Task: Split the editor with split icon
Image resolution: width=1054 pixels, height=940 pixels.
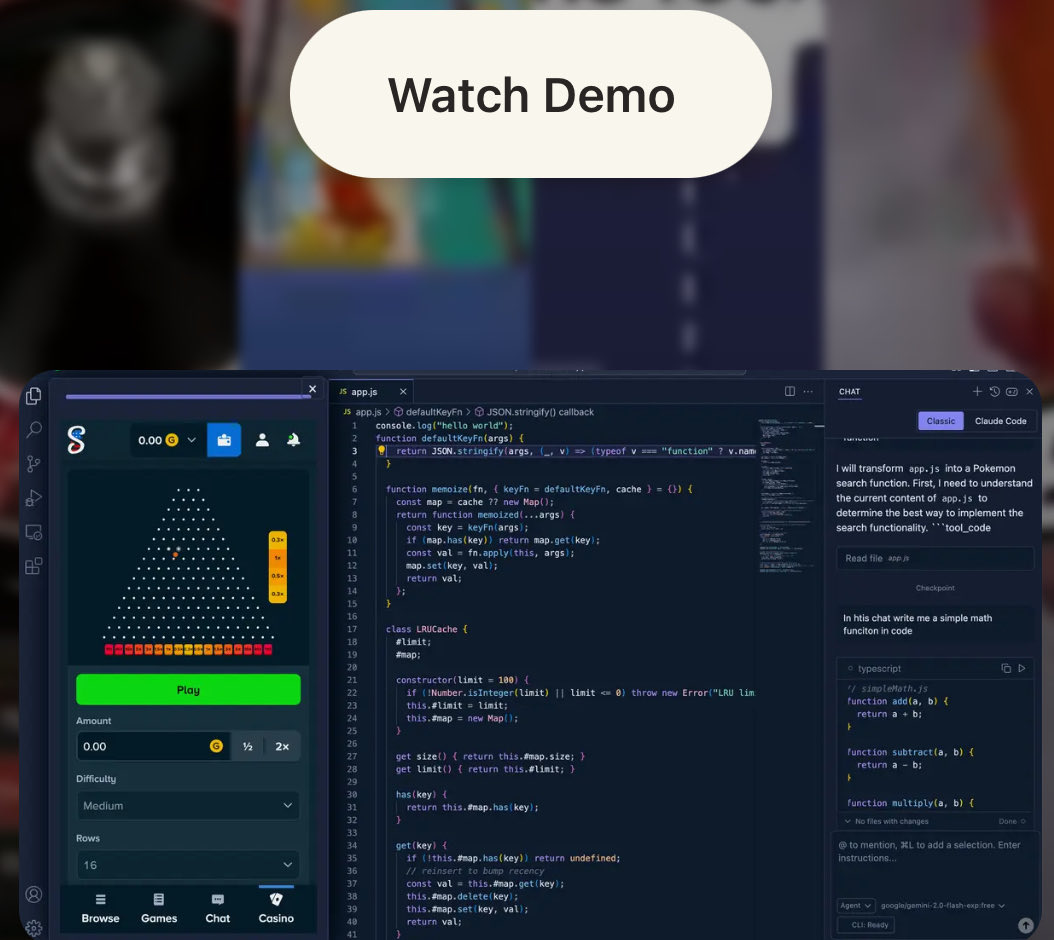Action: pos(790,391)
